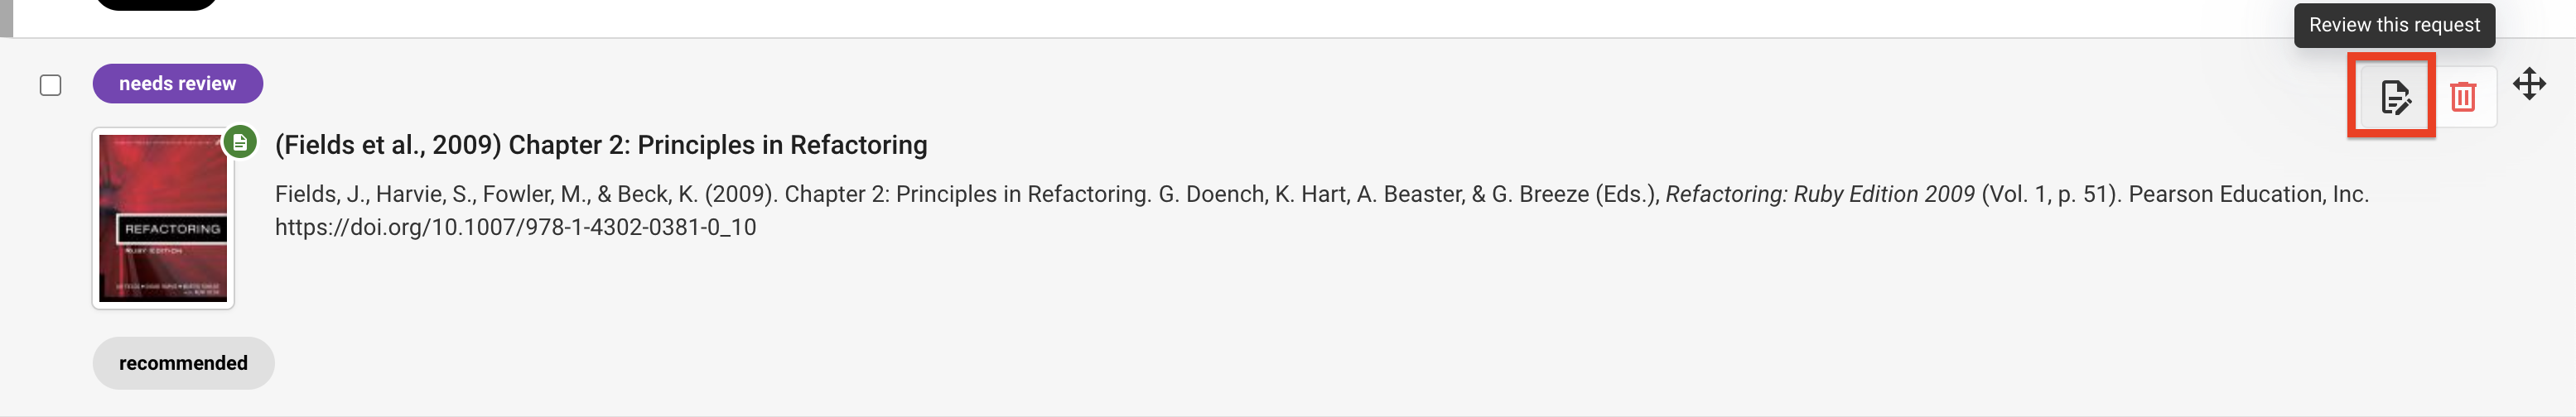
Task: Click the gray bar at the top-left edge
Action: [x=6, y=18]
